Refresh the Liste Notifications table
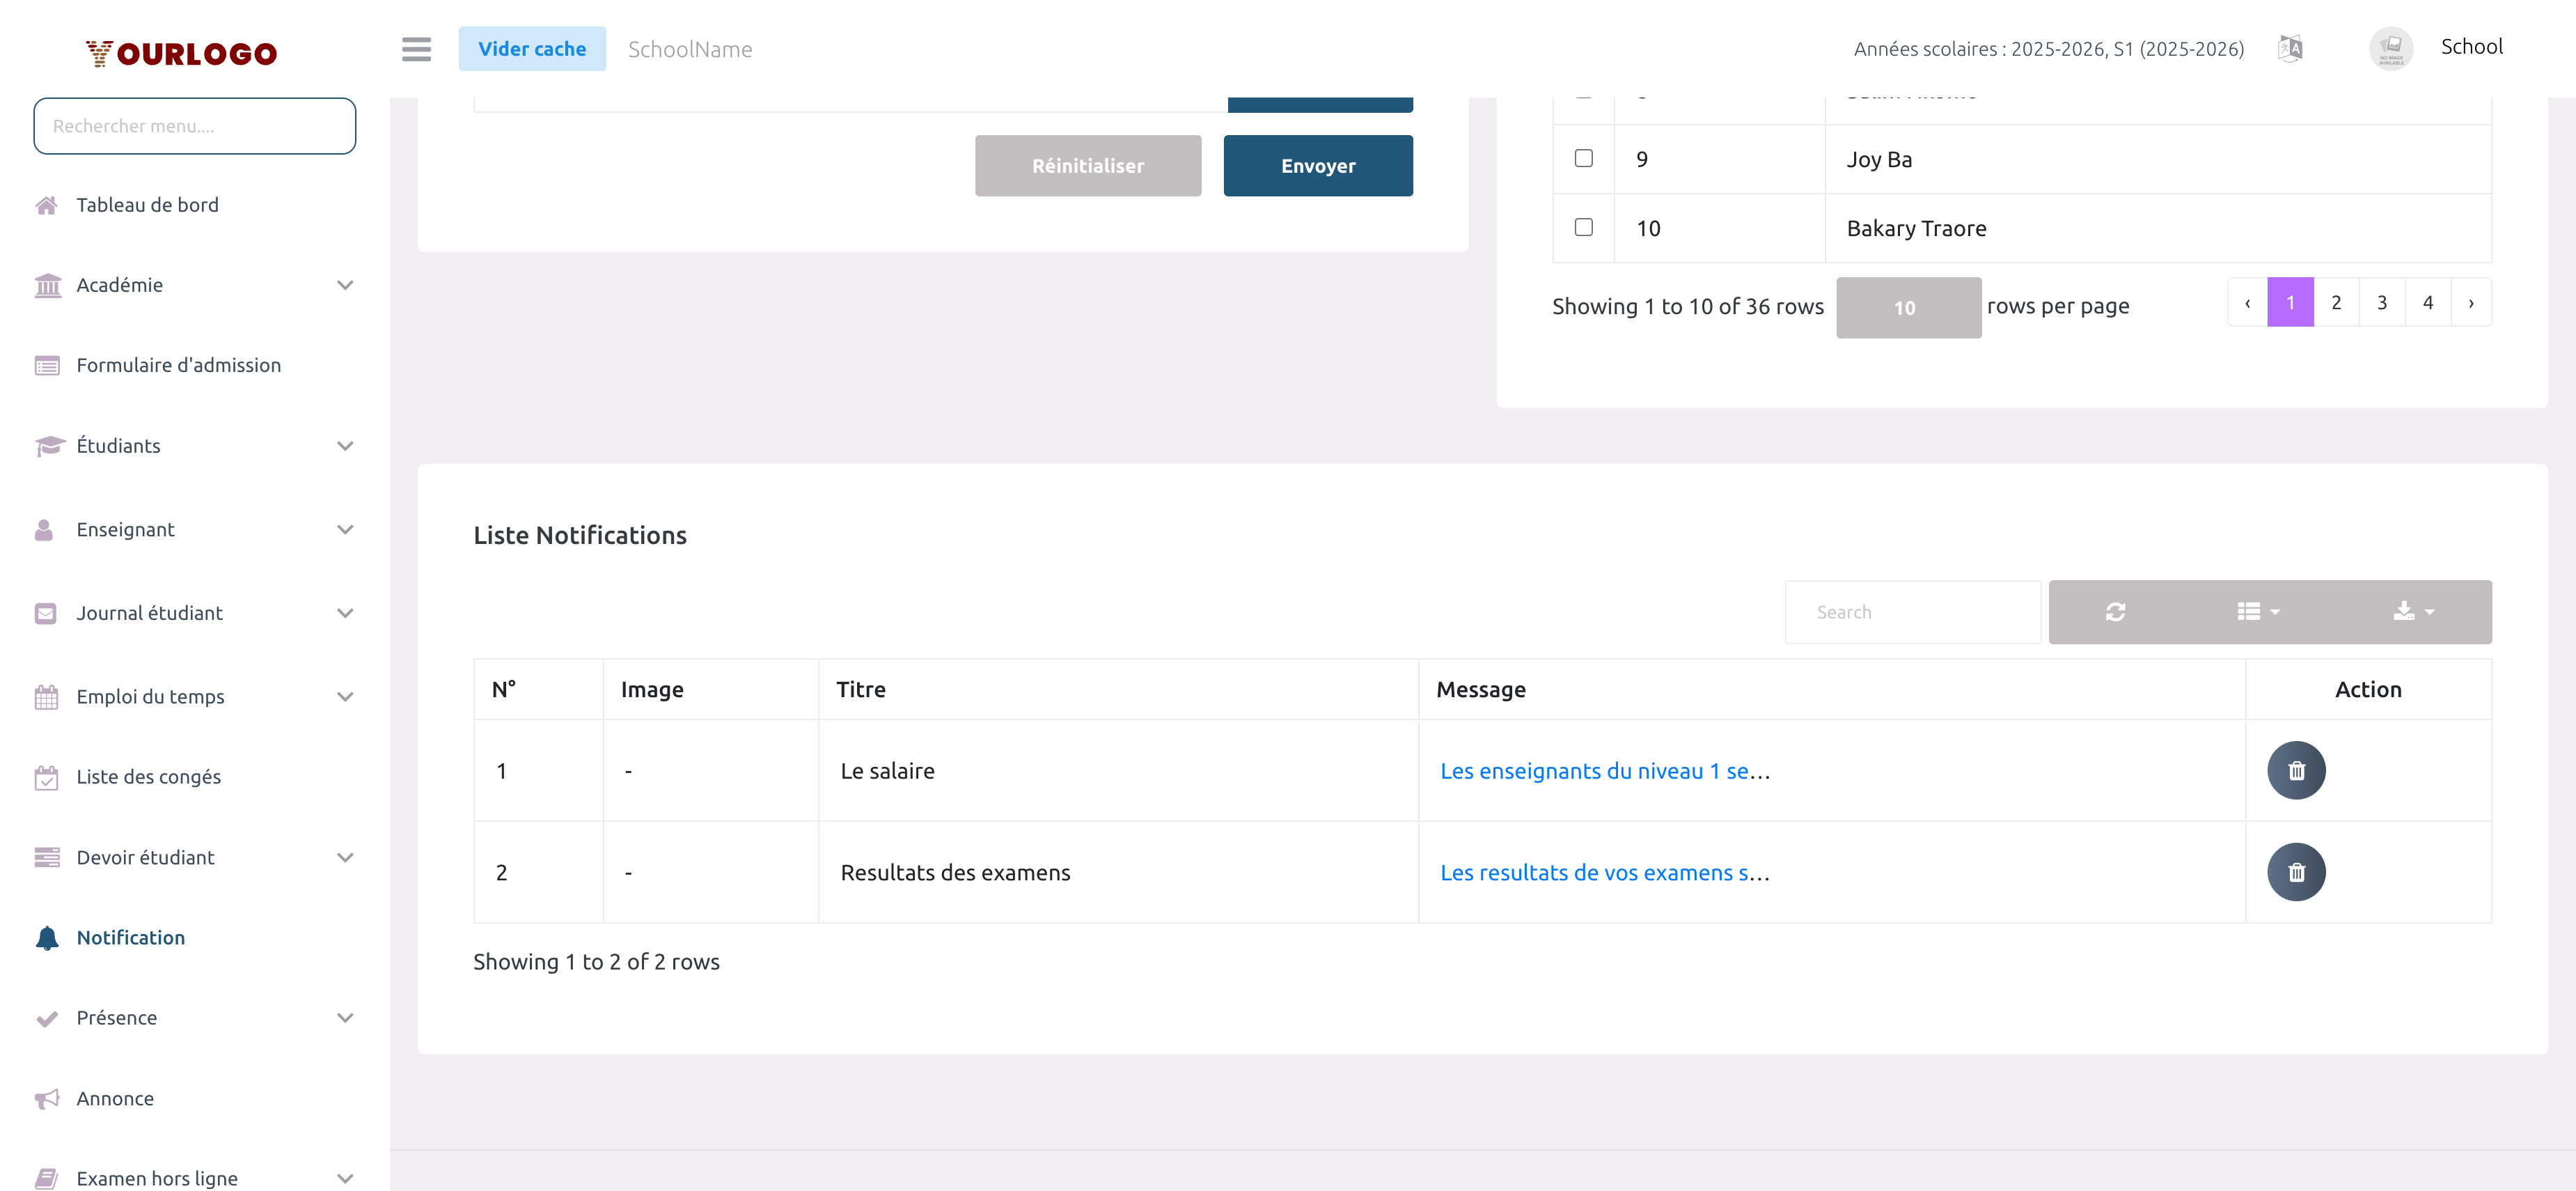The width and height of the screenshot is (2576, 1191). coord(2115,611)
